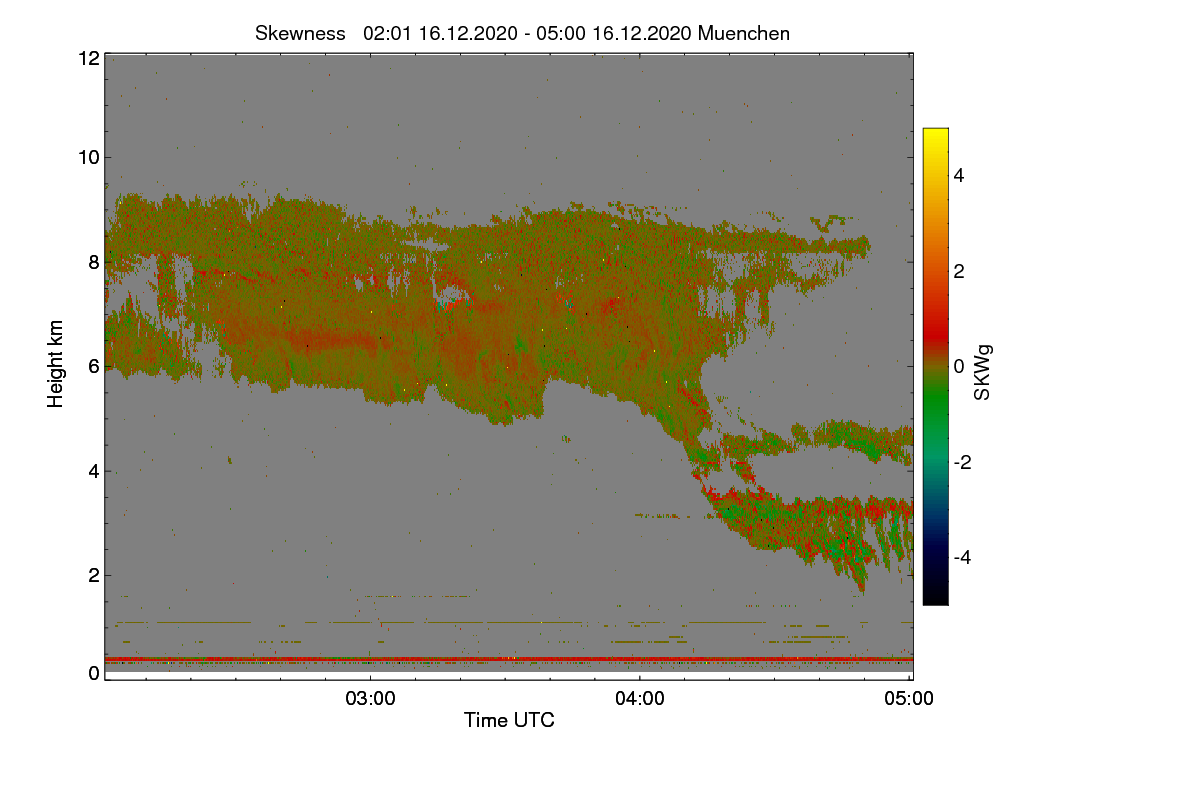Click the Time UTC axis title
The height and width of the screenshot is (800, 1200).
coord(509,720)
